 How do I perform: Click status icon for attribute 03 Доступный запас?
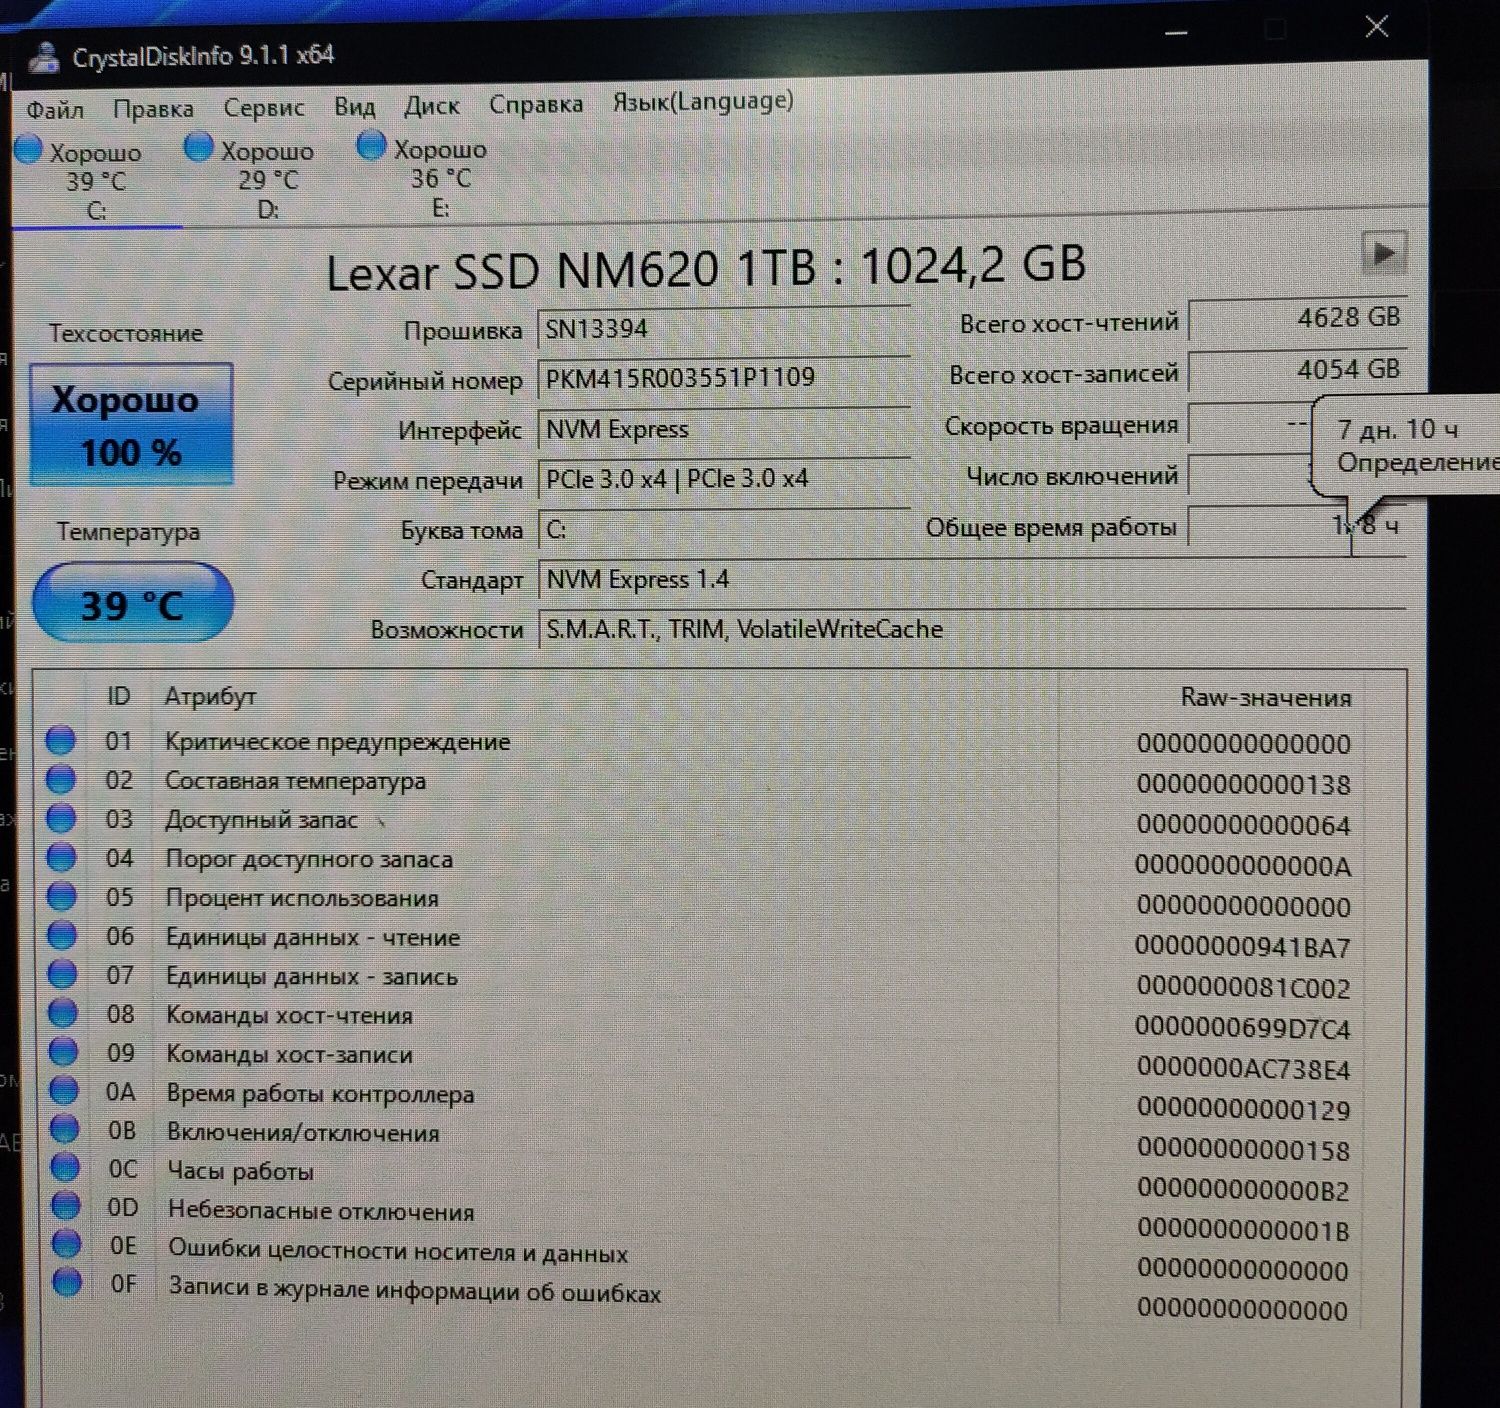[61, 818]
